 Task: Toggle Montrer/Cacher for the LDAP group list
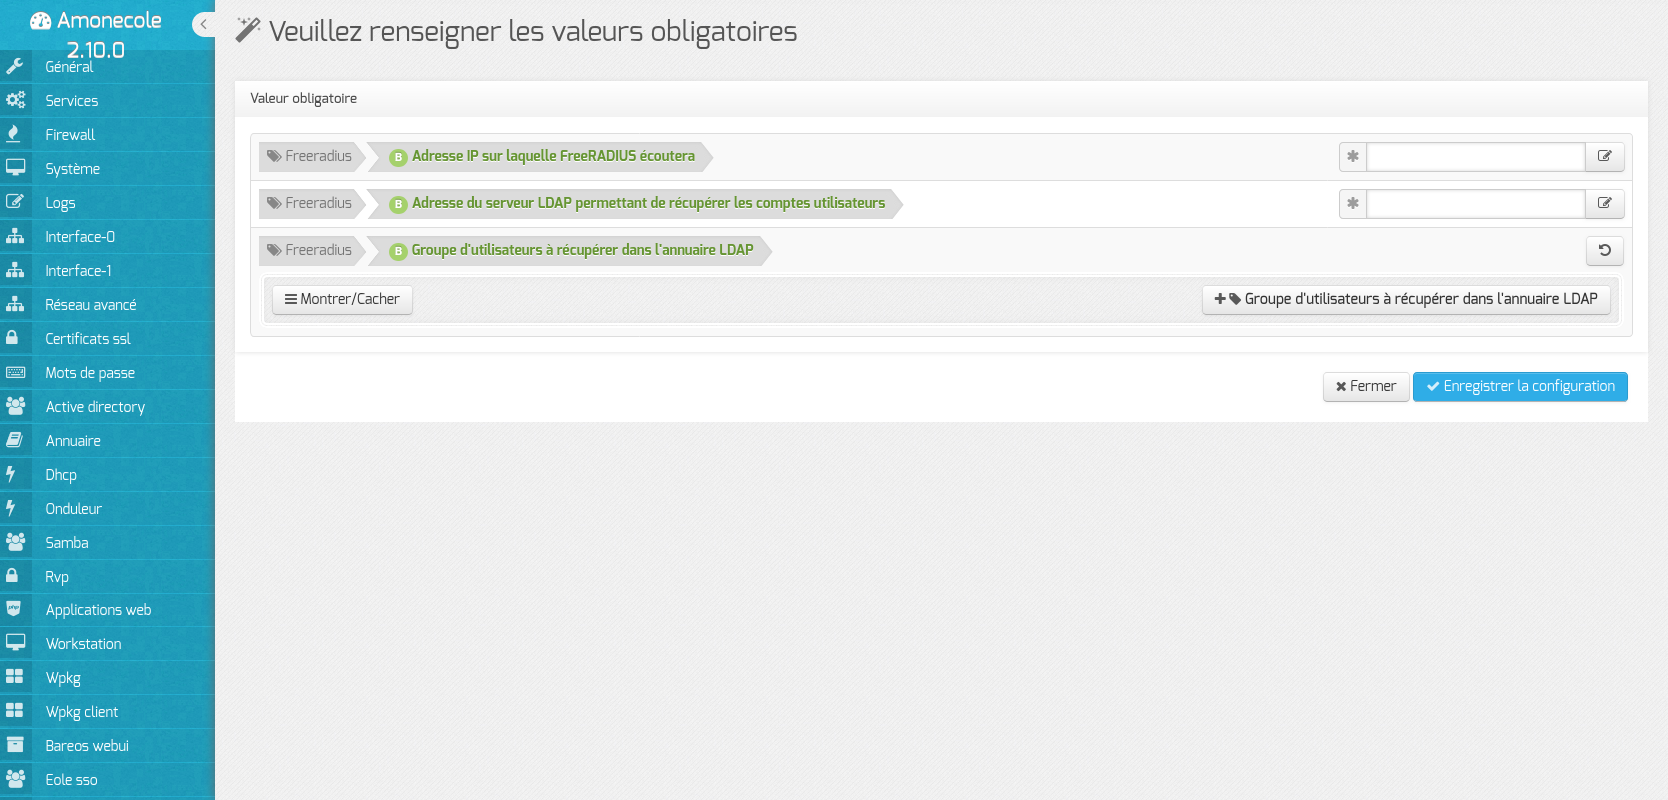(x=342, y=300)
